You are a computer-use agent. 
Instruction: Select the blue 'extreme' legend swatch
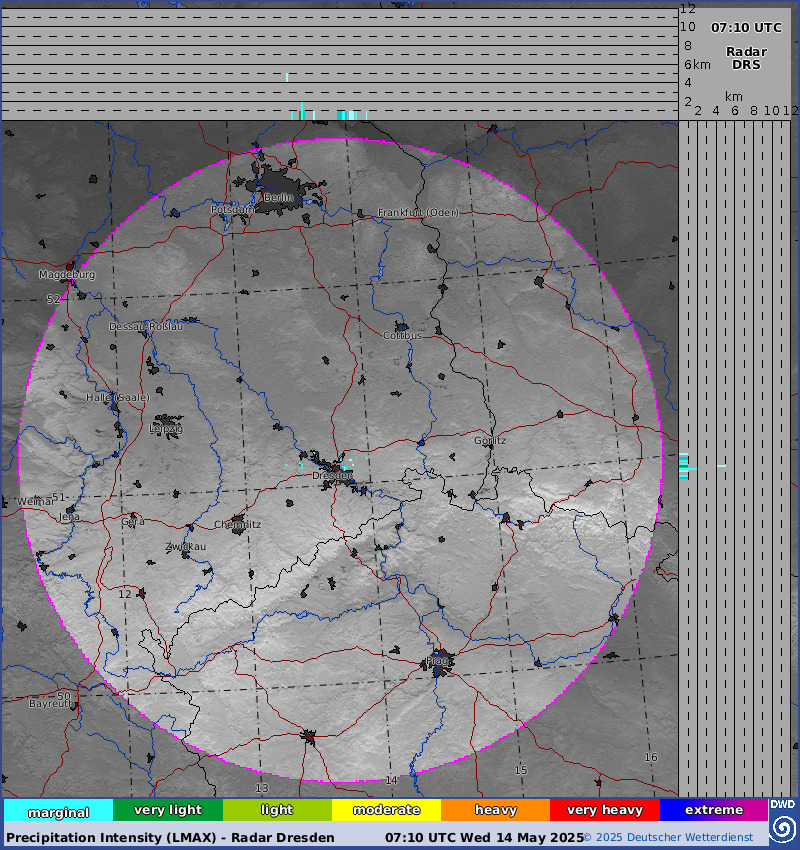pyautogui.click(x=713, y=810)
